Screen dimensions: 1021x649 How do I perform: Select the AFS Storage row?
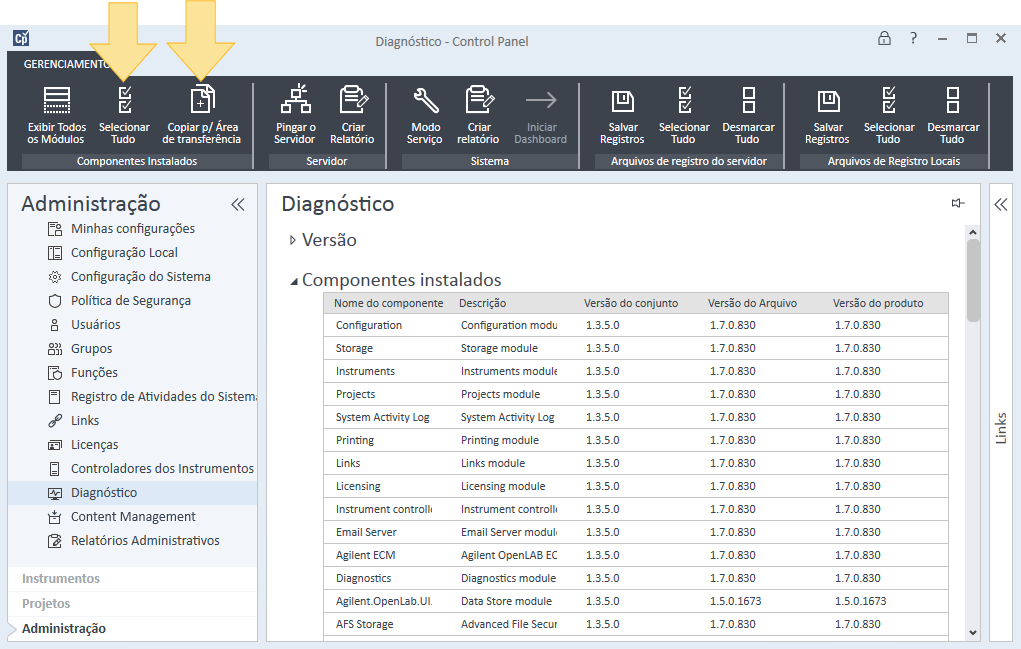point(636,624)
